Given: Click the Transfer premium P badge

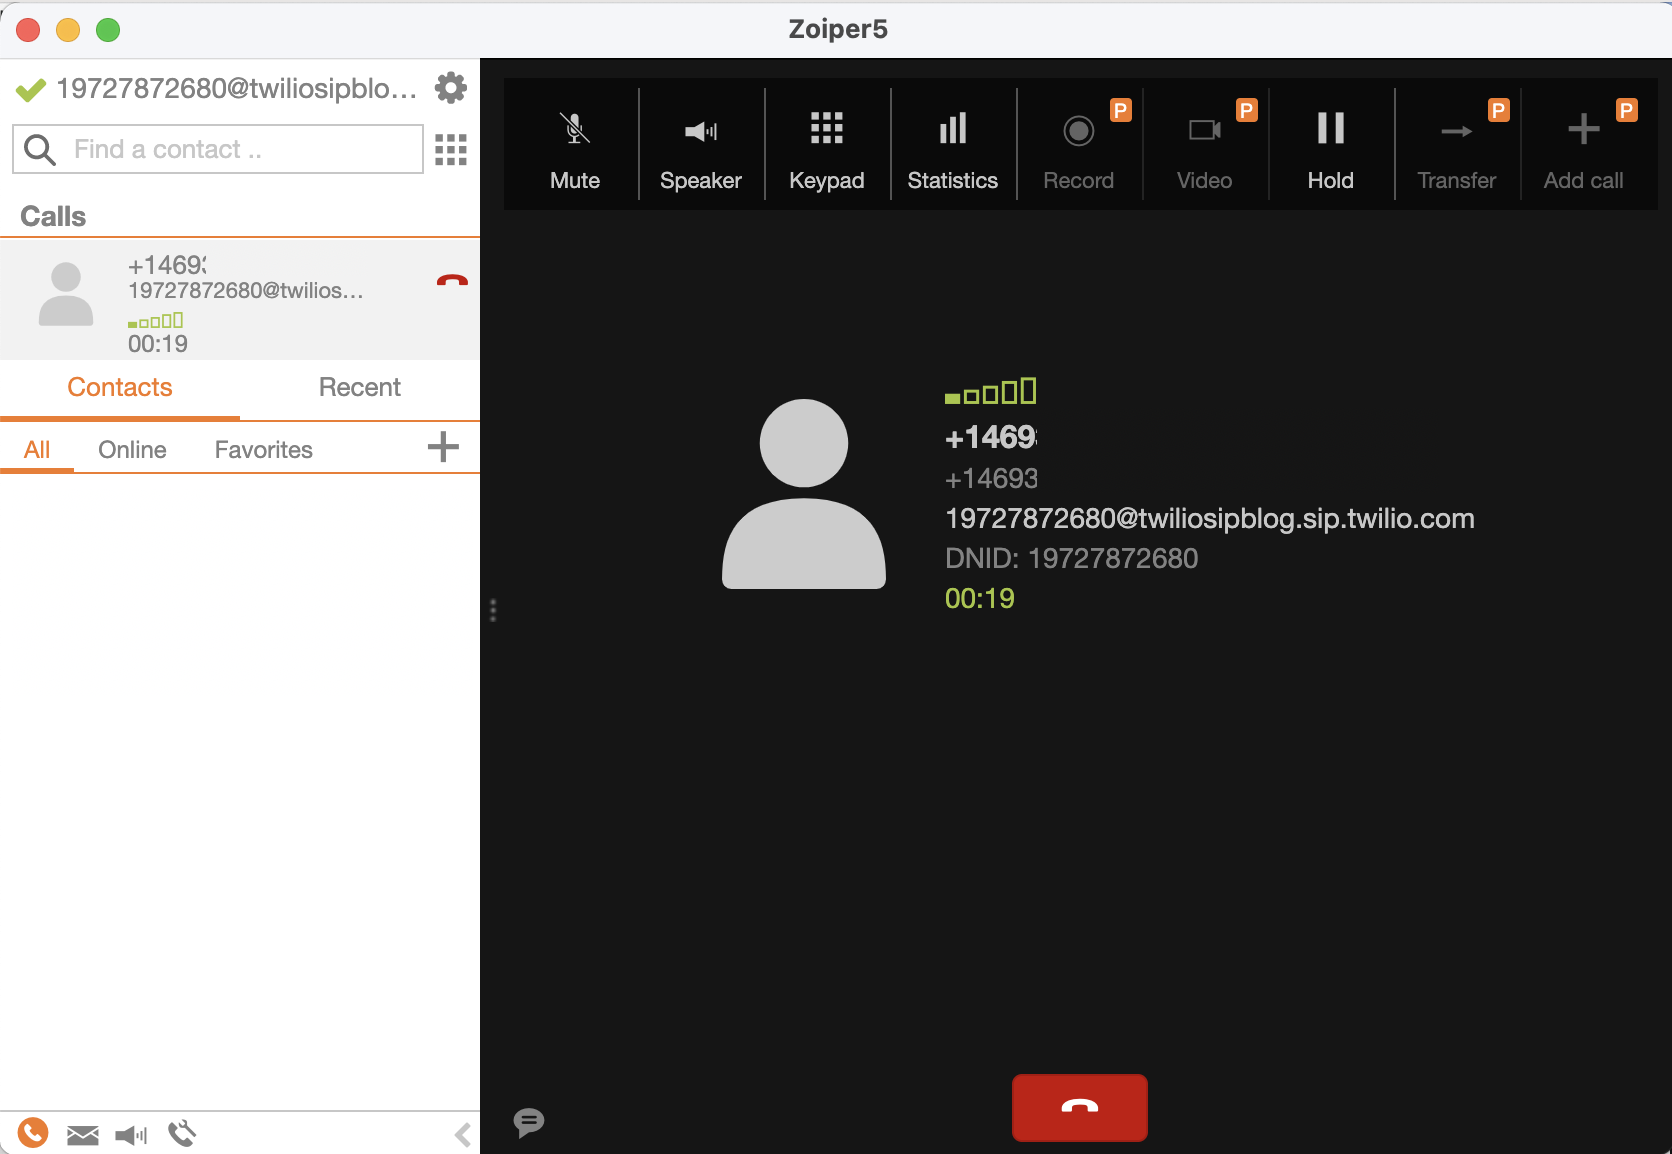Looking at the screenshot, I should [x=1498, y=110].
